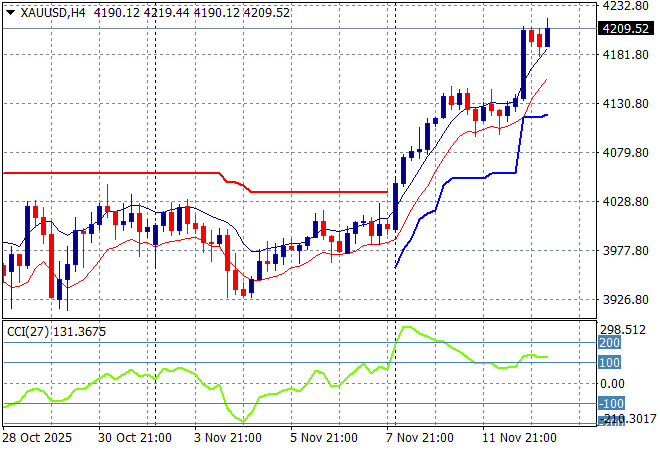
Task: Click the time axis label 28 Oct 2025
Action: [37, 438]
